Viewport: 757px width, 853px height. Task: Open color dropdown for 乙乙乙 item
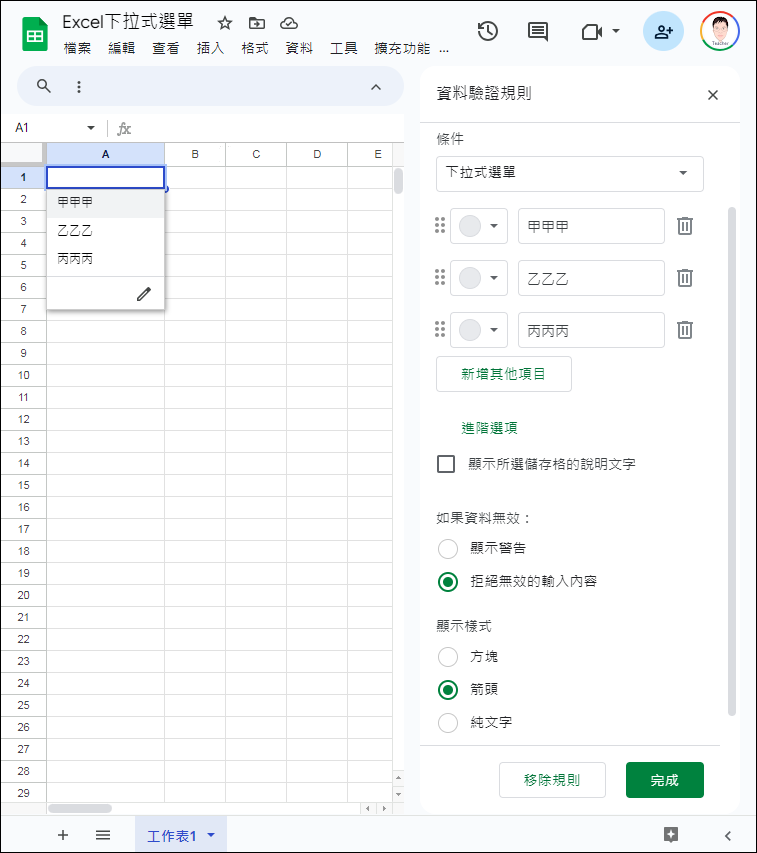[479, 278]
